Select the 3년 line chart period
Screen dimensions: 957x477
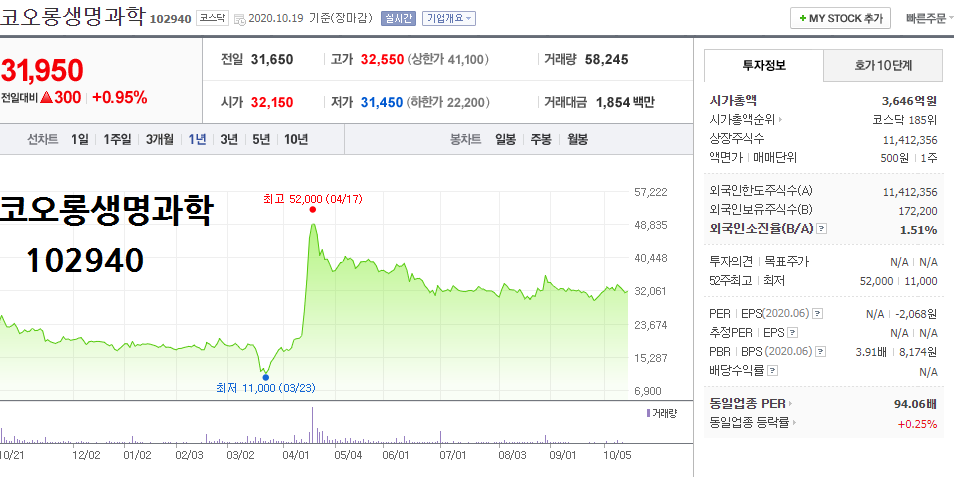pyautogui.click(x=229, y=139)
